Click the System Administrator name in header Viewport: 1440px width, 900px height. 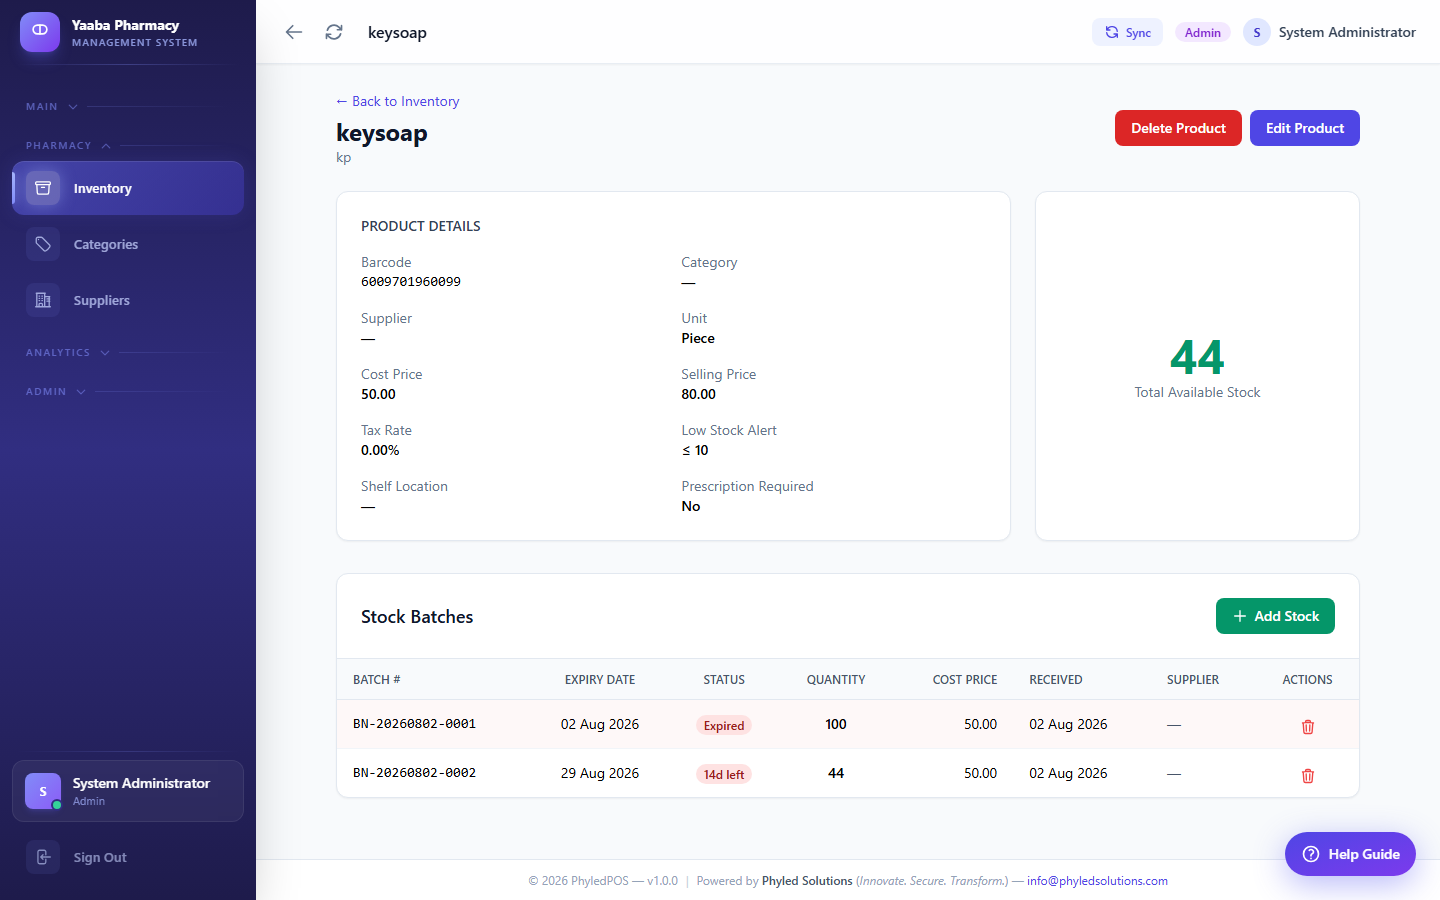[x=1347, y=32]
